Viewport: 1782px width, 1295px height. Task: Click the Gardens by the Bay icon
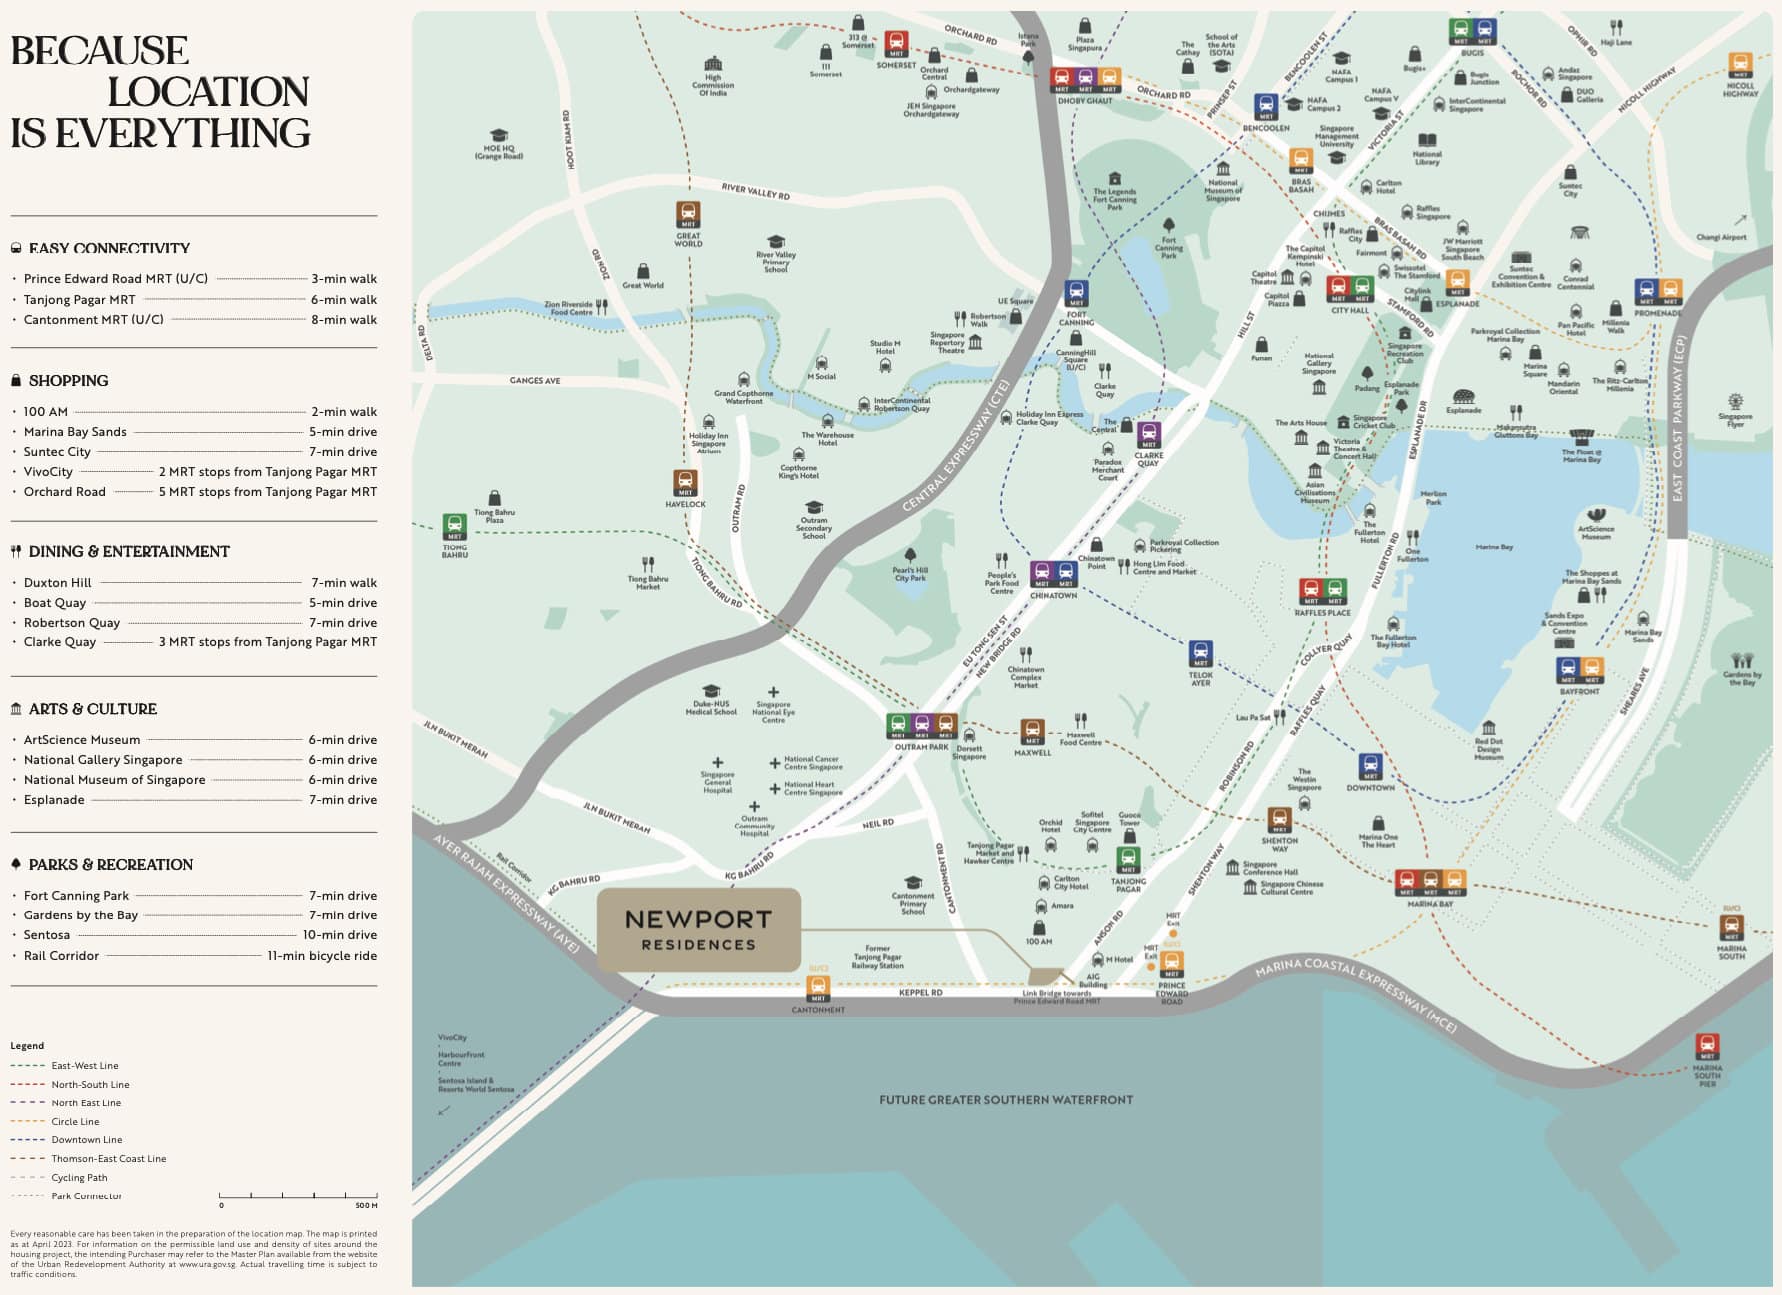point(1742,661)
